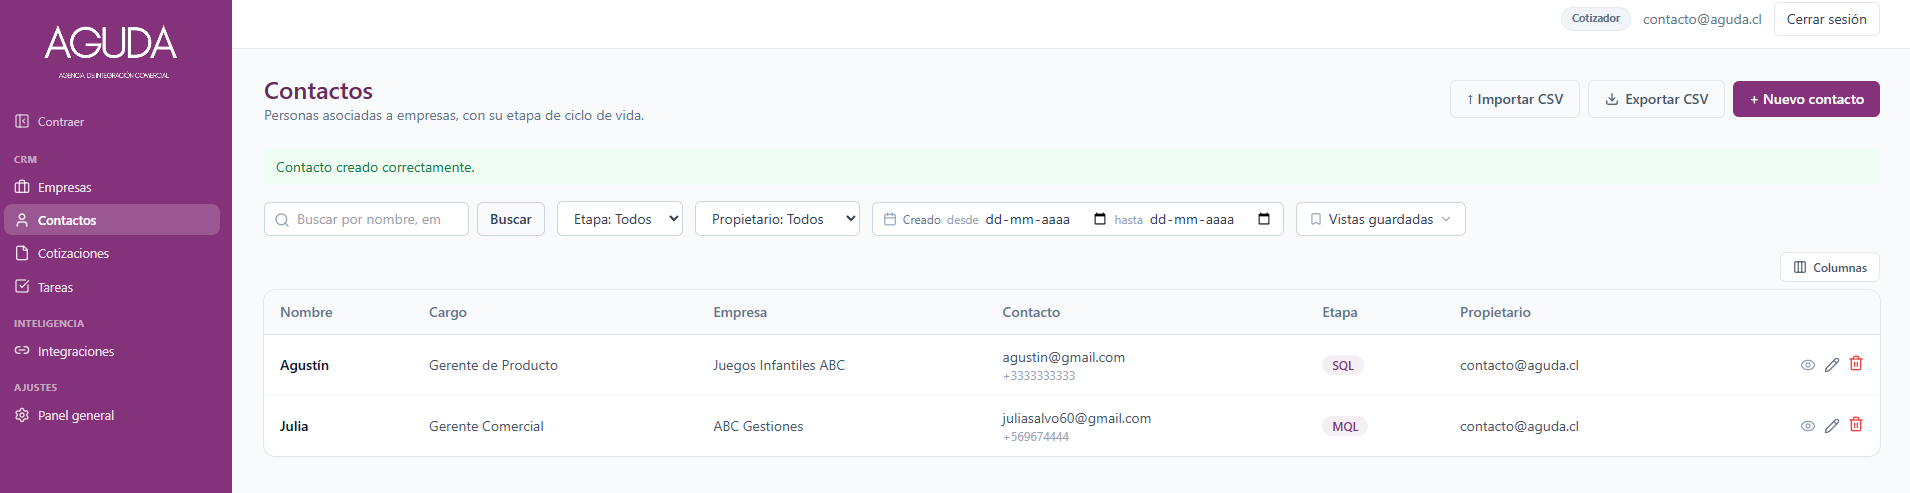
Task: Open the calendar picker for hasta date
Action: [x=1264, y=219]
